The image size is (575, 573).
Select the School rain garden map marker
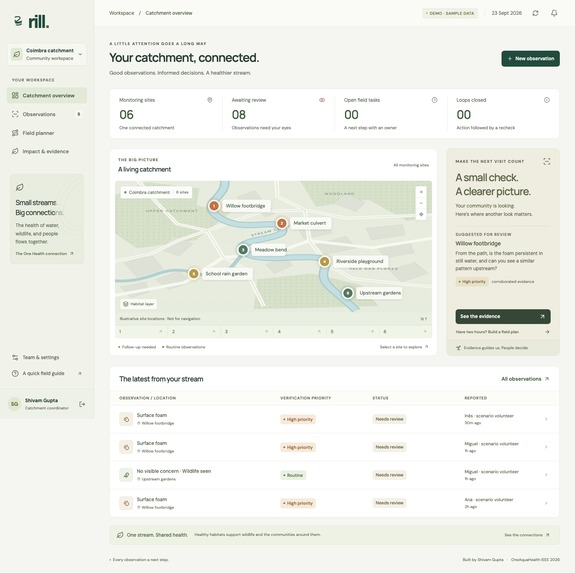coord(194,274)
